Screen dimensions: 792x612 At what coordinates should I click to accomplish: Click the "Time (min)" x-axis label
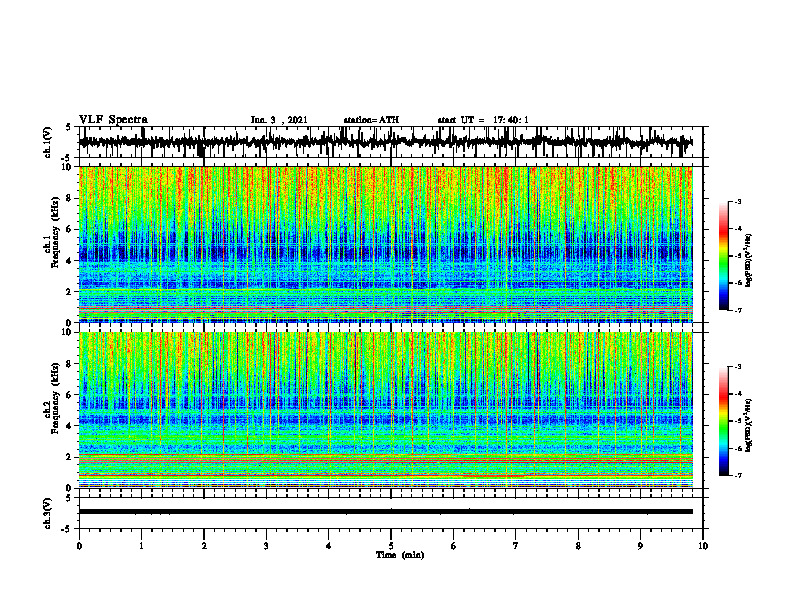click(x=400, y=555)
